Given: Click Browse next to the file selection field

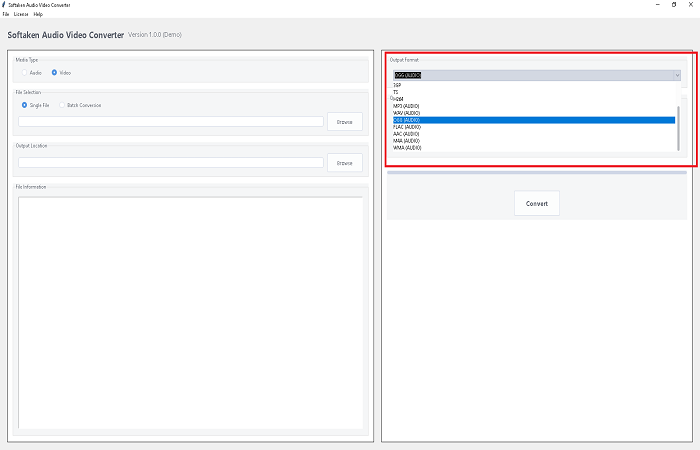Looking at the screenshot, I should (x=345, y=121).
